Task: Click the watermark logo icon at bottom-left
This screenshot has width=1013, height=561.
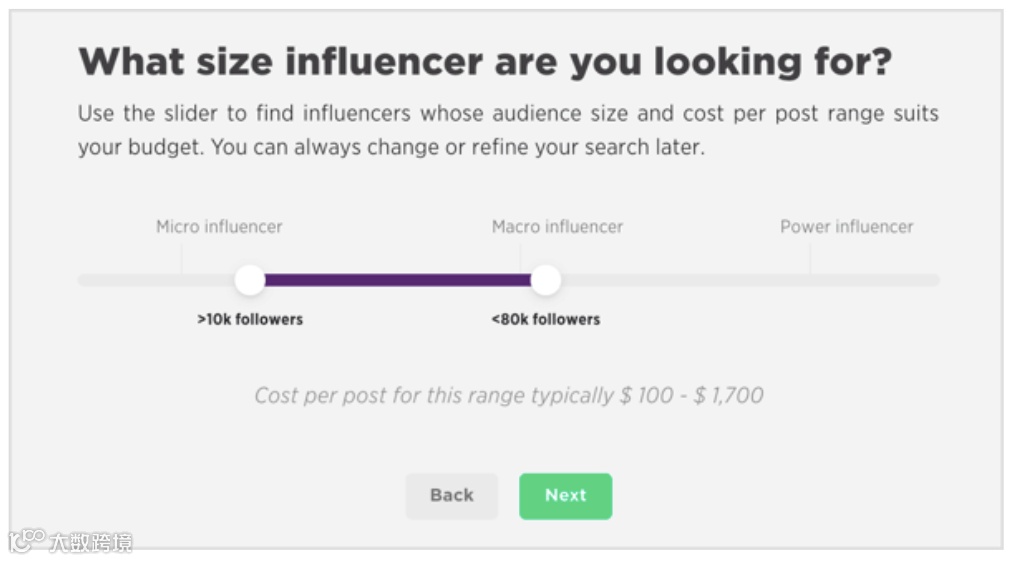Action: [x=25, y=540]
